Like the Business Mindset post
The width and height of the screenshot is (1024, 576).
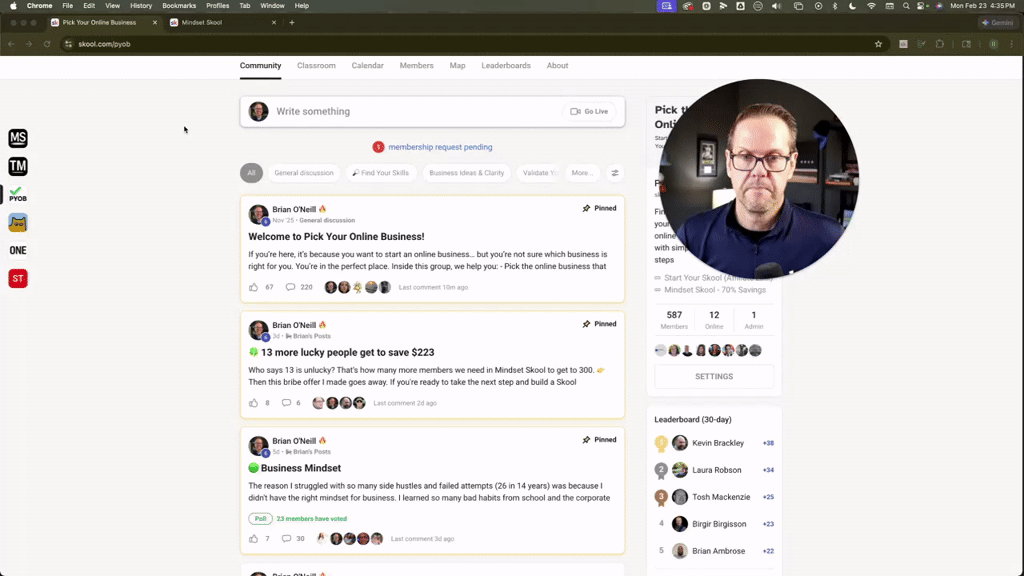pos(253,539)
